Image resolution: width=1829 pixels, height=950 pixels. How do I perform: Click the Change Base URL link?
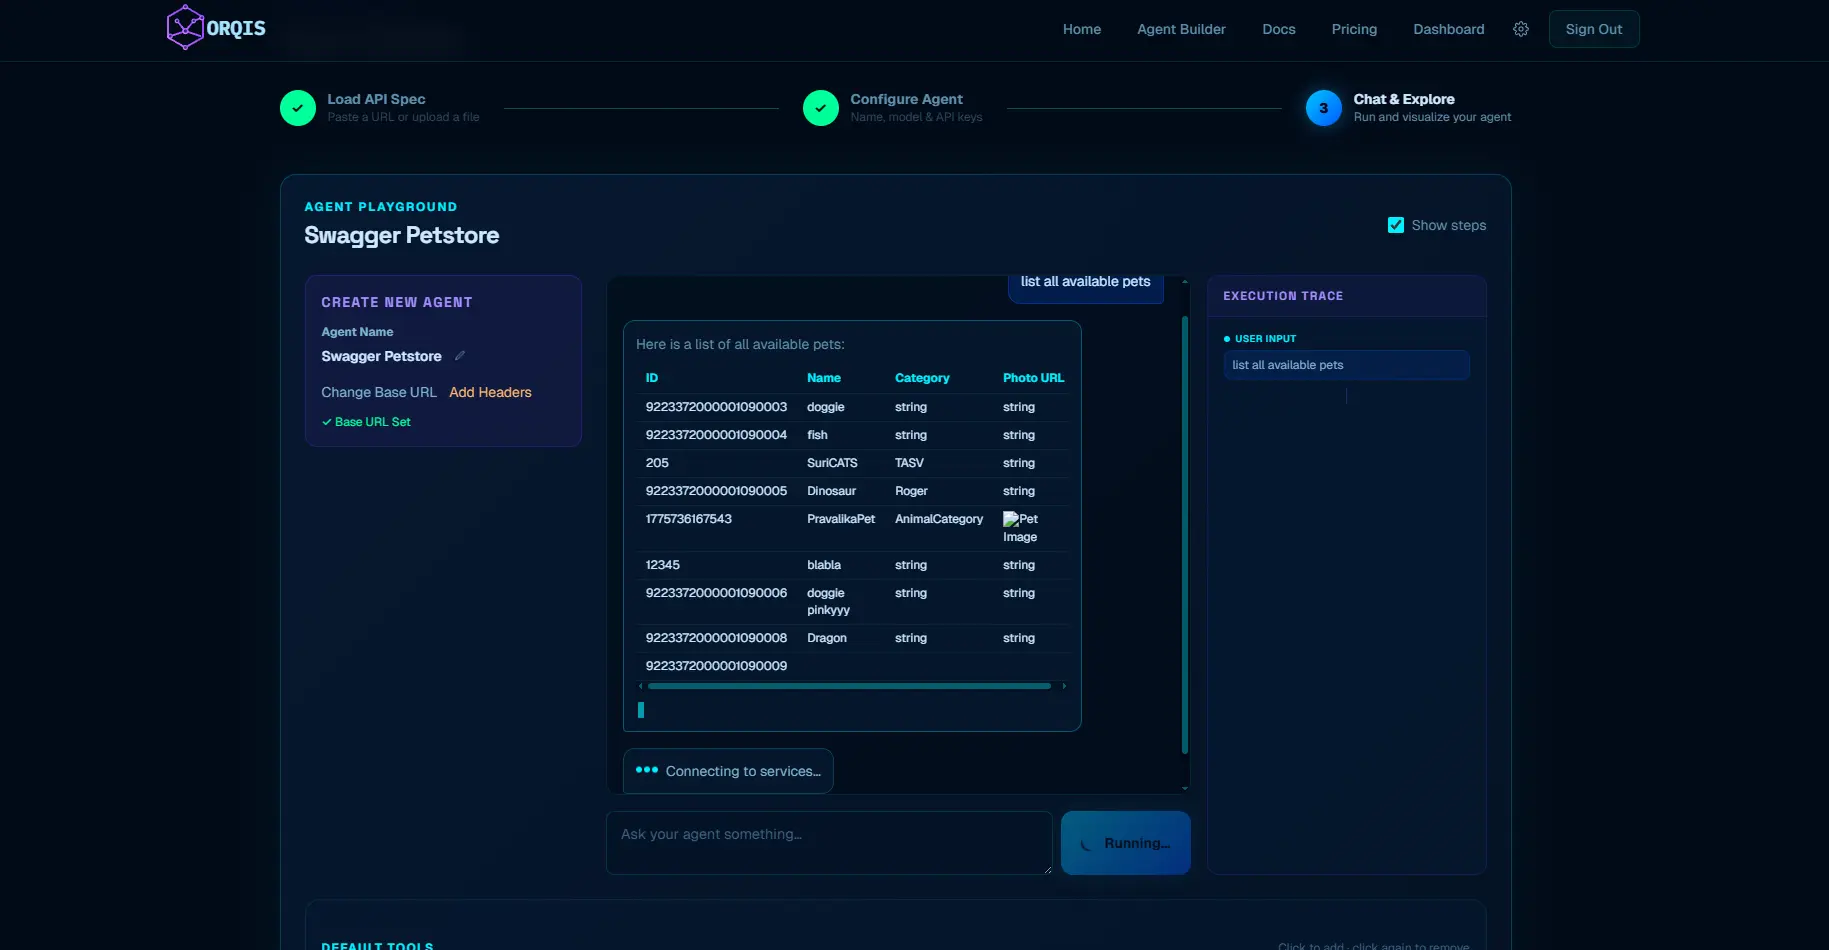tap(379, 392)
